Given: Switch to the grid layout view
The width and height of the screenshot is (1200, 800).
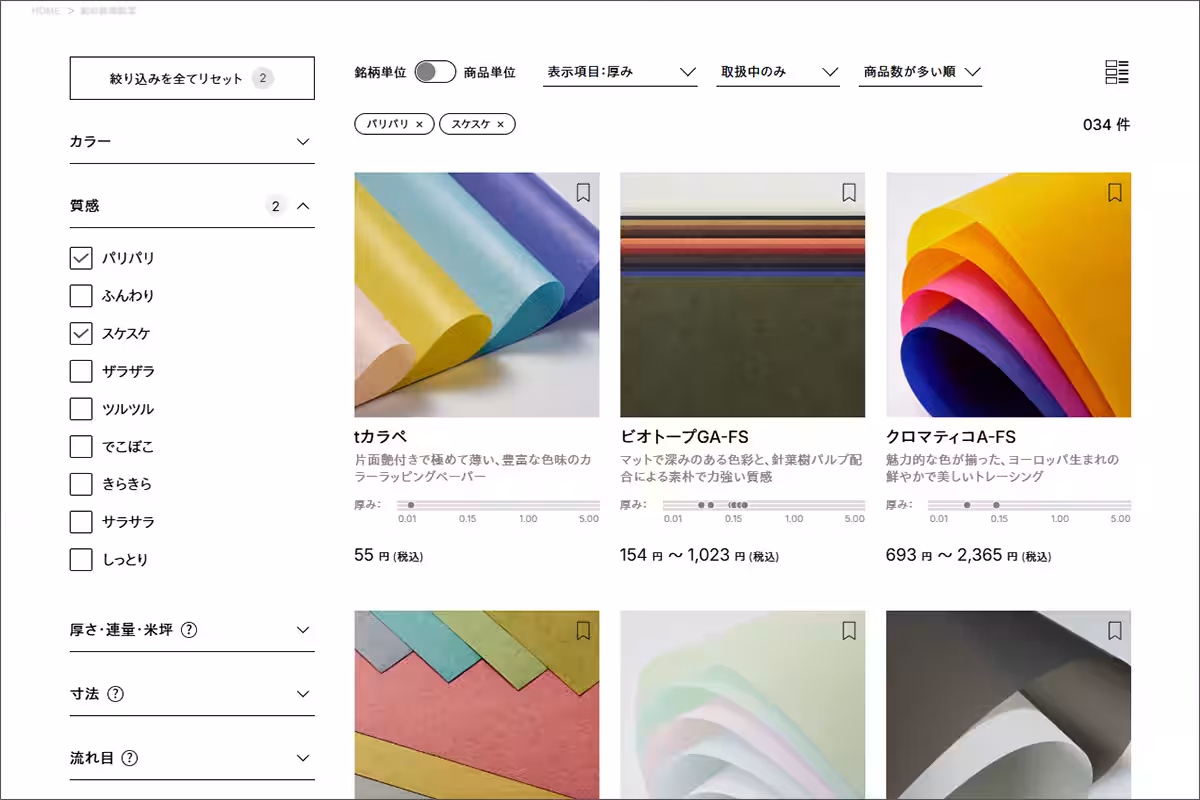Looking at the screenshot, I should coord(1118,71).
